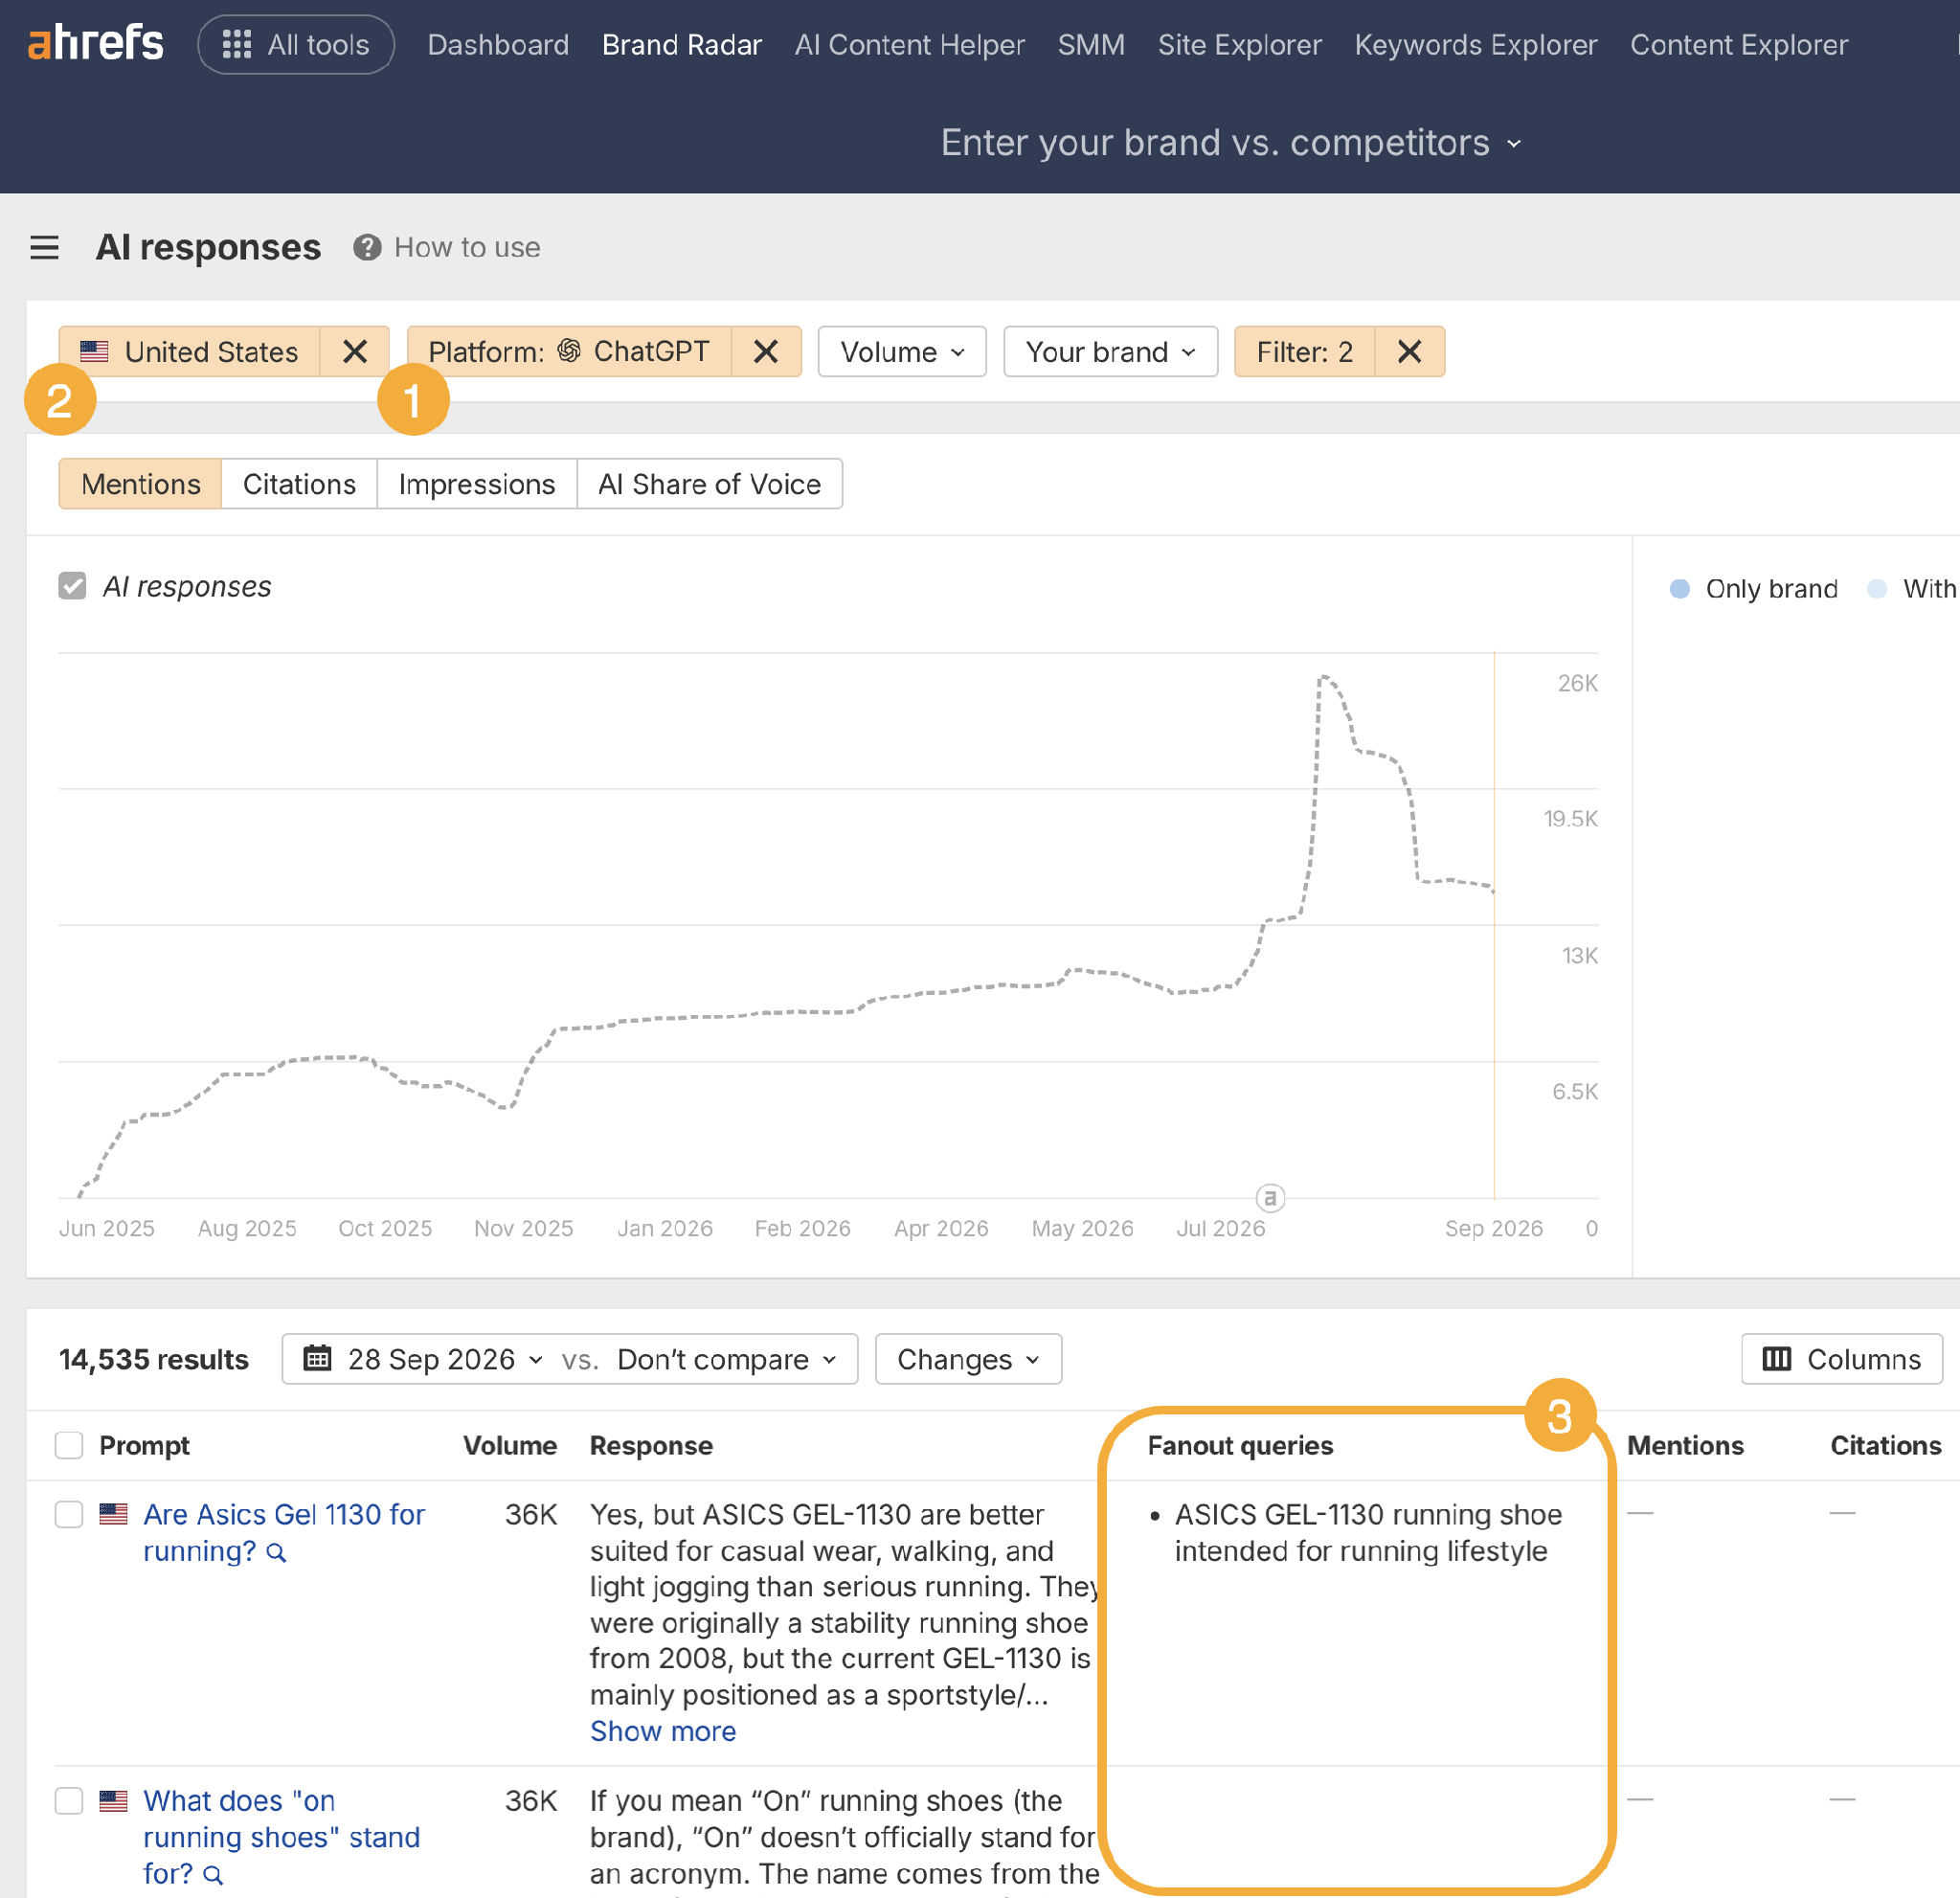Screen dimensions: 1960x1898
Task: Click Show more in Asics response
Action: click(662, 1731)
